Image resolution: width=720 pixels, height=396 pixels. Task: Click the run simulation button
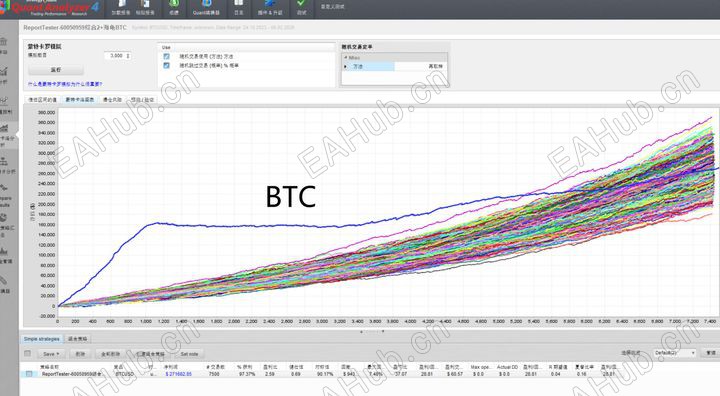click(56, 70)
